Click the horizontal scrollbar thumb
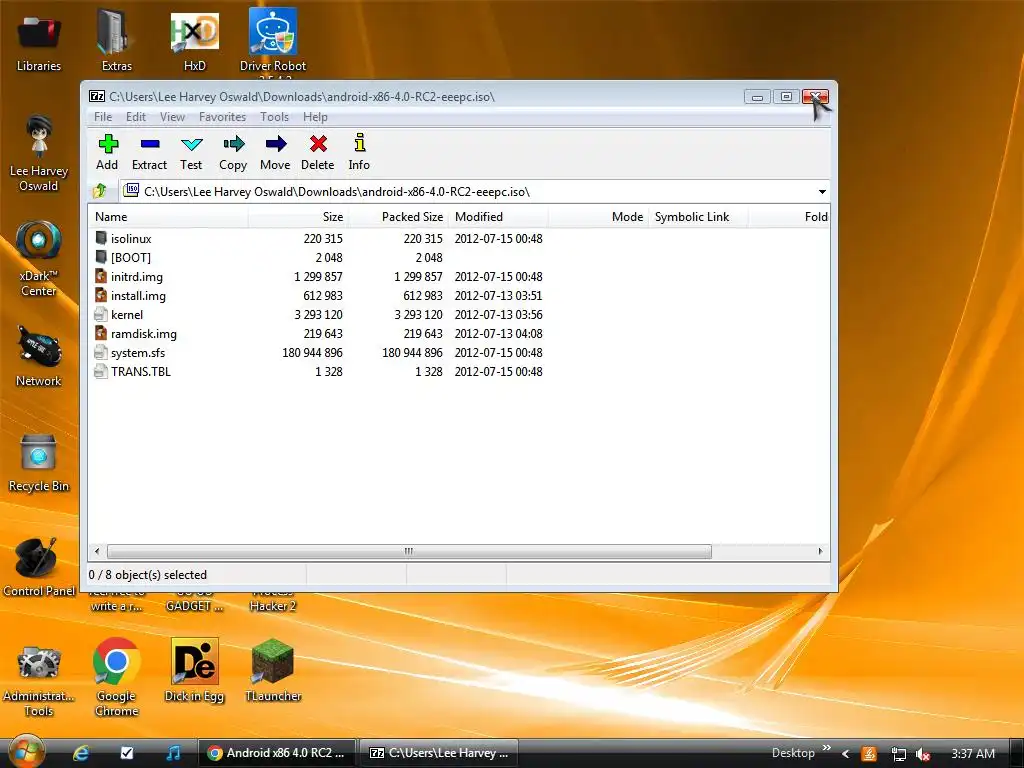 pos(409,551)
